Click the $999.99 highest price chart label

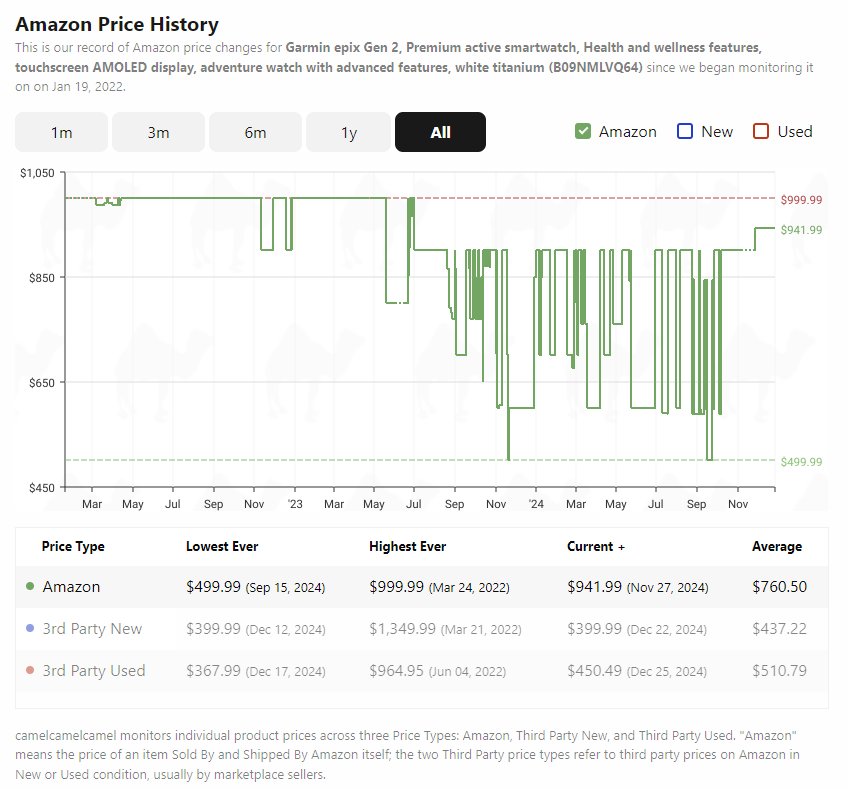[x=801, y=200]
